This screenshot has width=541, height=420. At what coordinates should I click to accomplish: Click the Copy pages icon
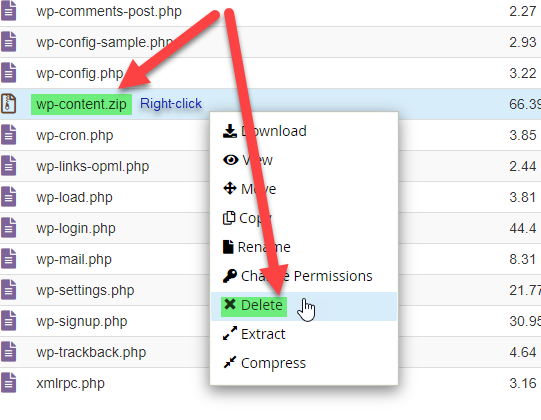[229, 218]
